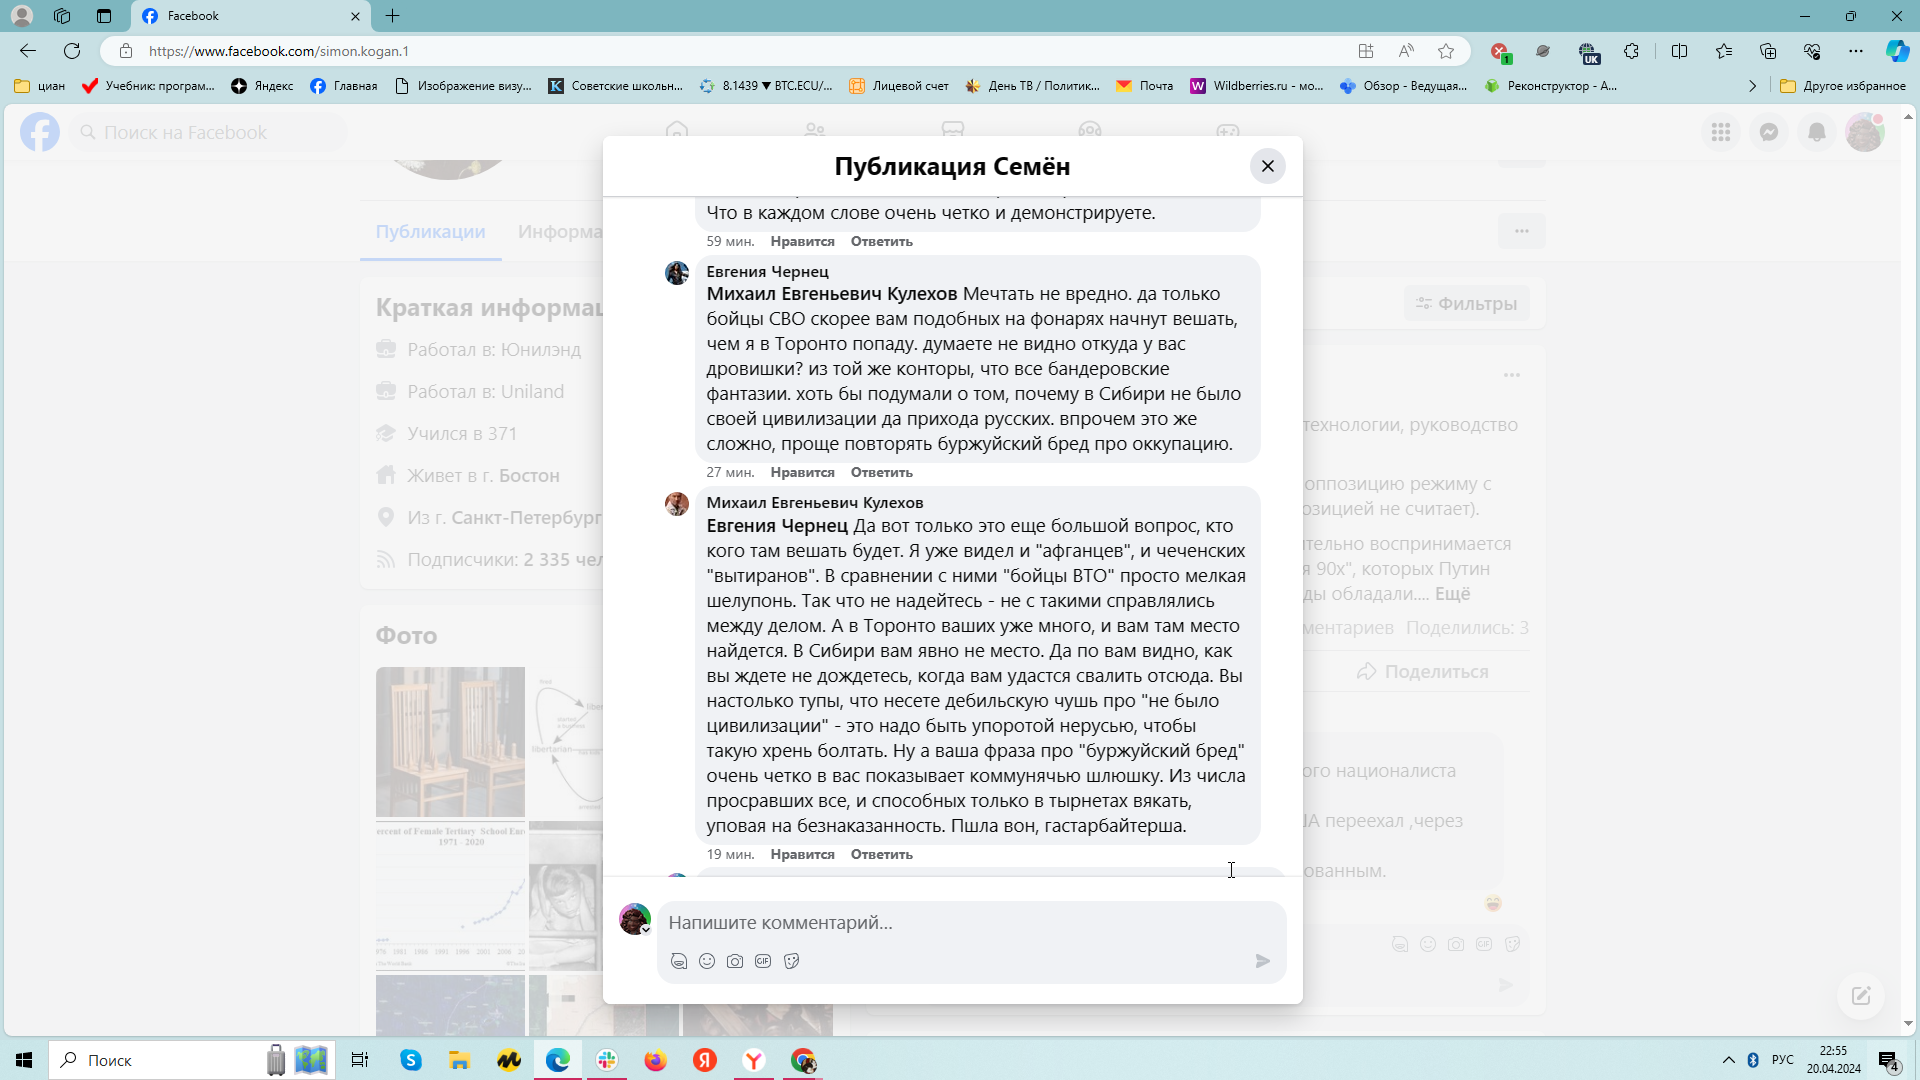Image resolution: width=1920 pixels, height=1080 pixels.
Task: Toggle browser split screen view
Action: tap(1679, 51)
